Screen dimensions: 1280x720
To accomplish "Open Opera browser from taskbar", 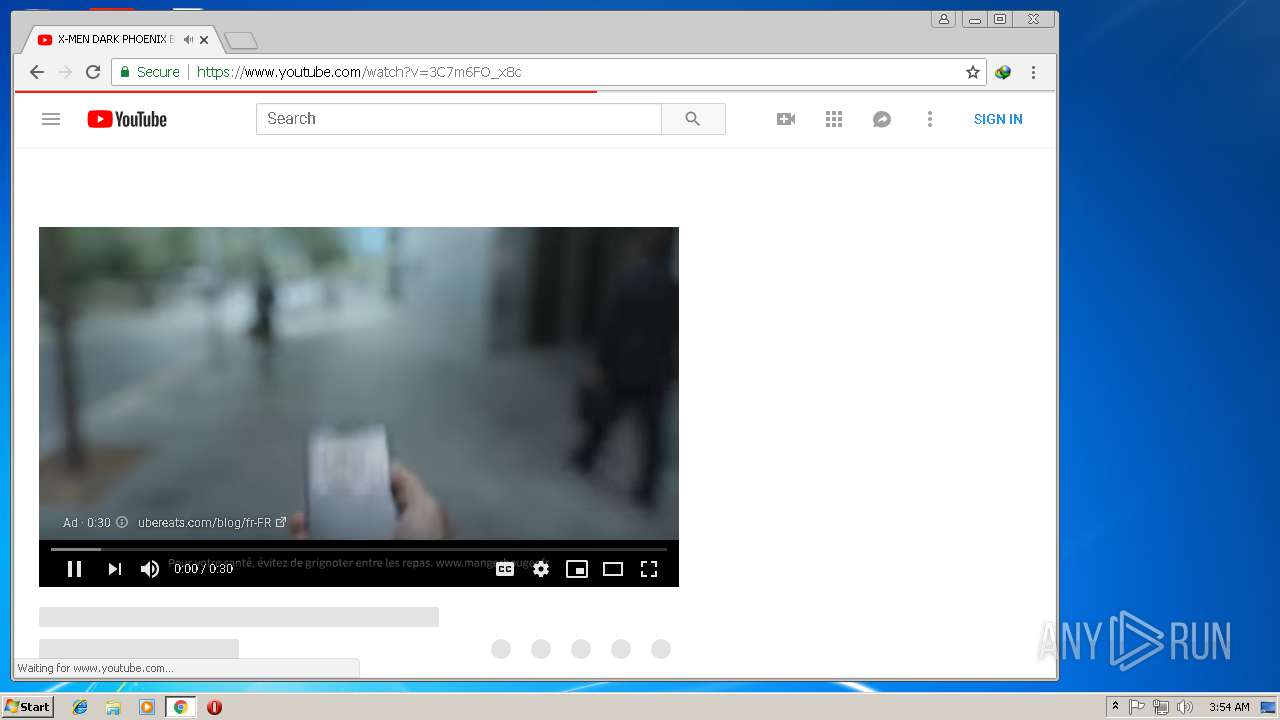I will [214, 707].
